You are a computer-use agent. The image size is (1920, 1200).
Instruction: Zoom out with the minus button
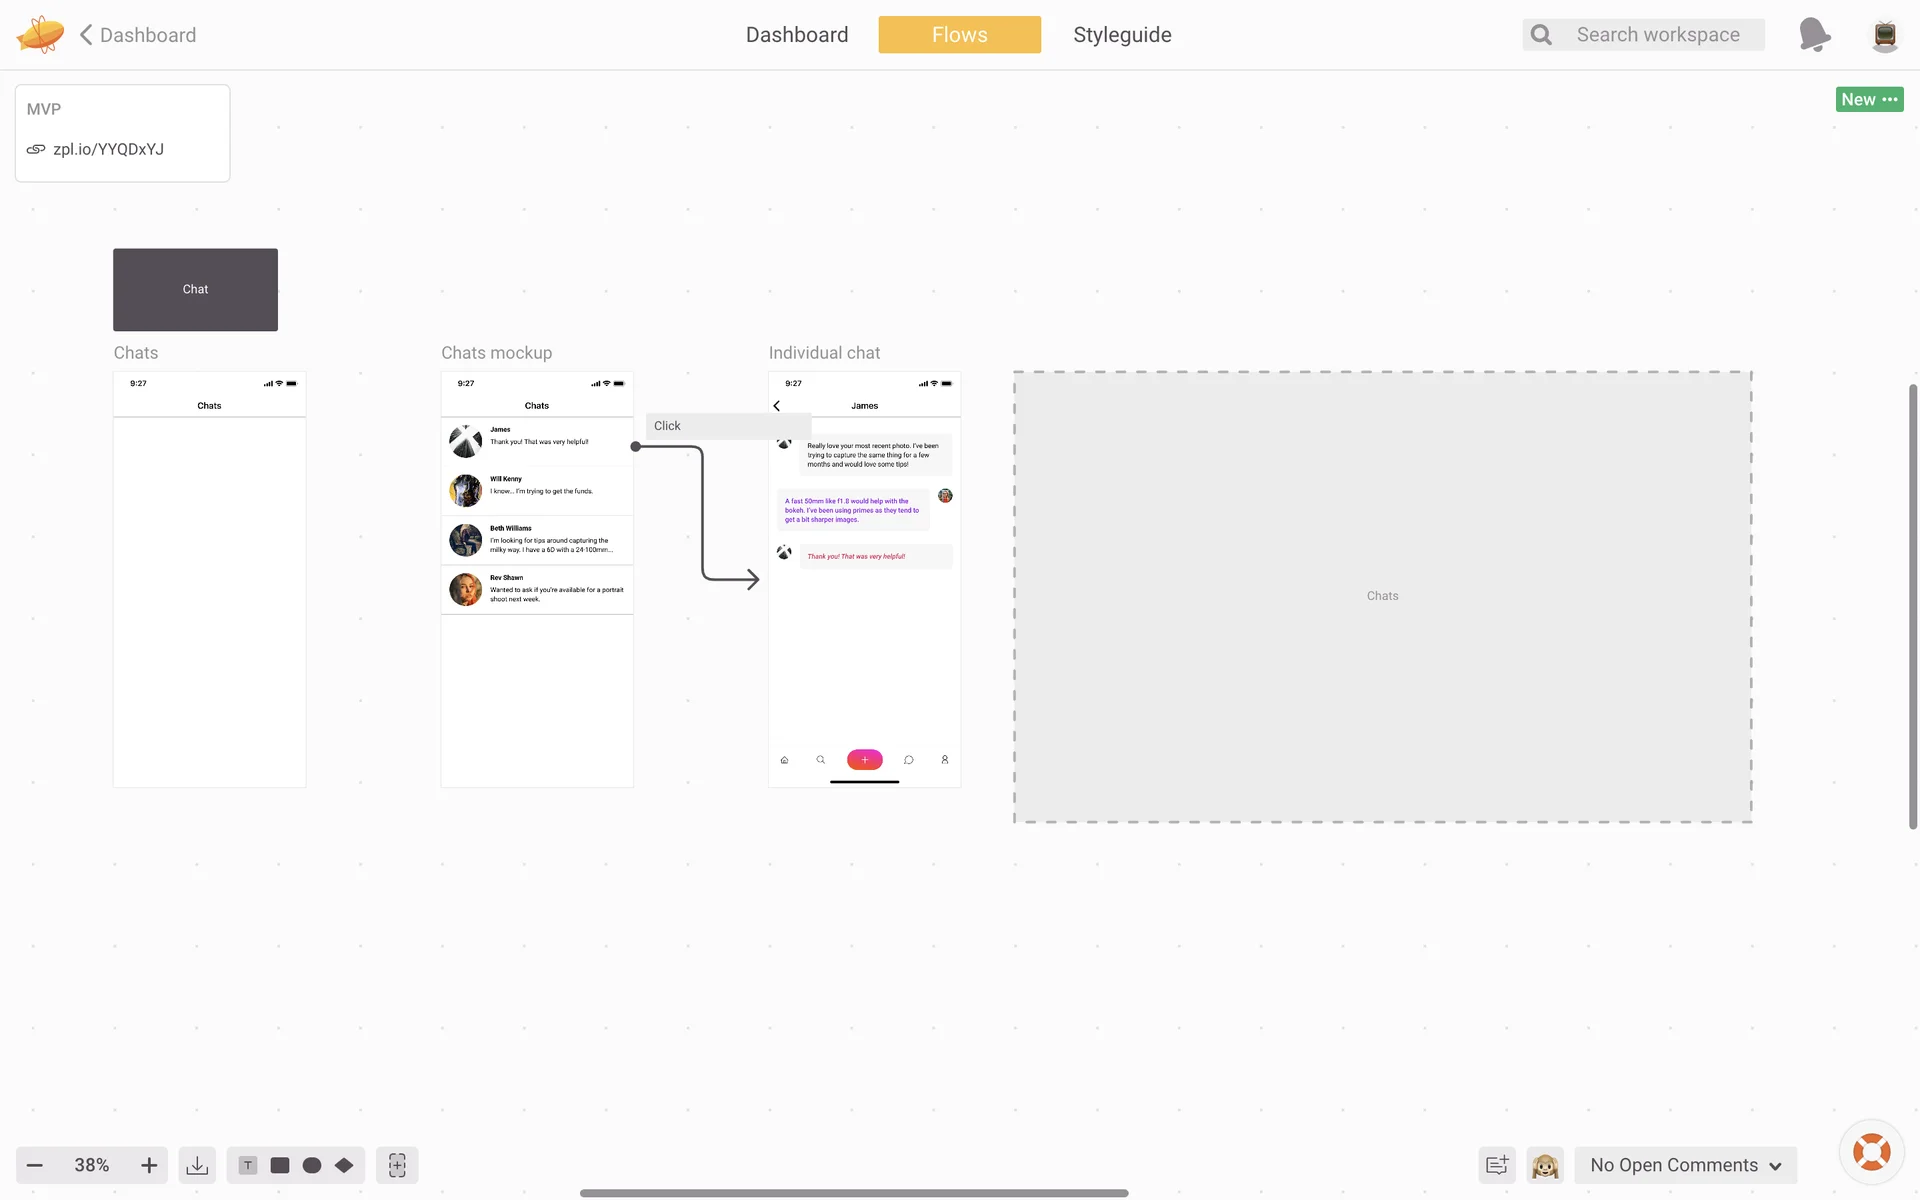[x=35, y=1165]
